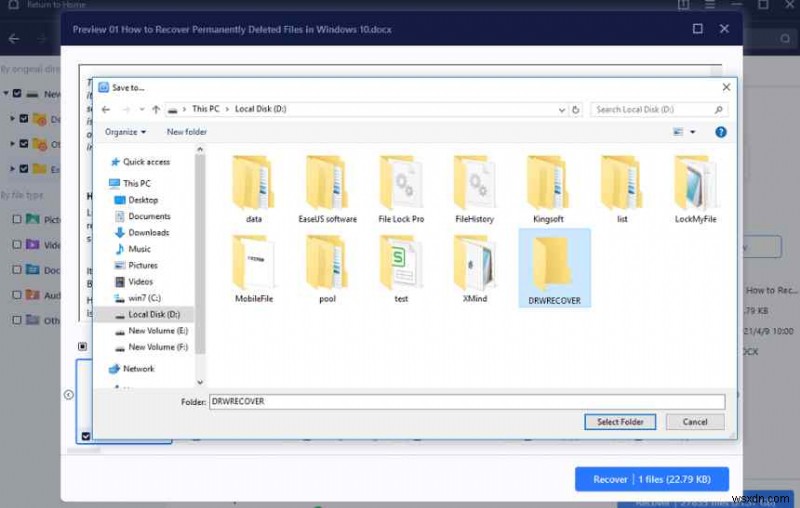The height and width of the screenshot is (508, 800).
Task: Open the XMind folder
Action: pos(474,269)
